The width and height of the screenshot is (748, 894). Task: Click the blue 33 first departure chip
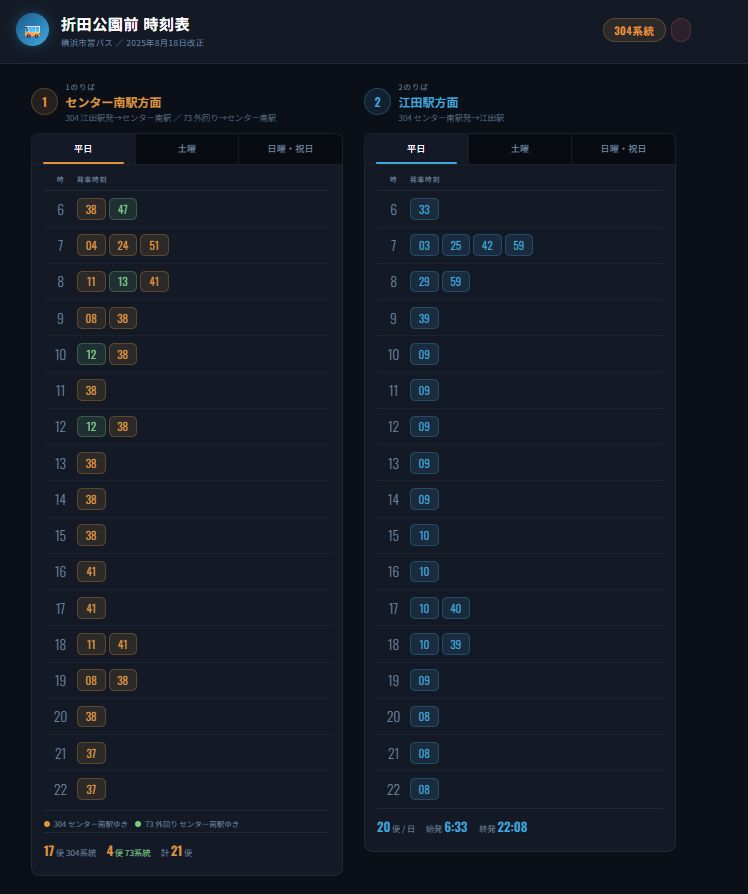pyautogui.click(x=424, y=209)
